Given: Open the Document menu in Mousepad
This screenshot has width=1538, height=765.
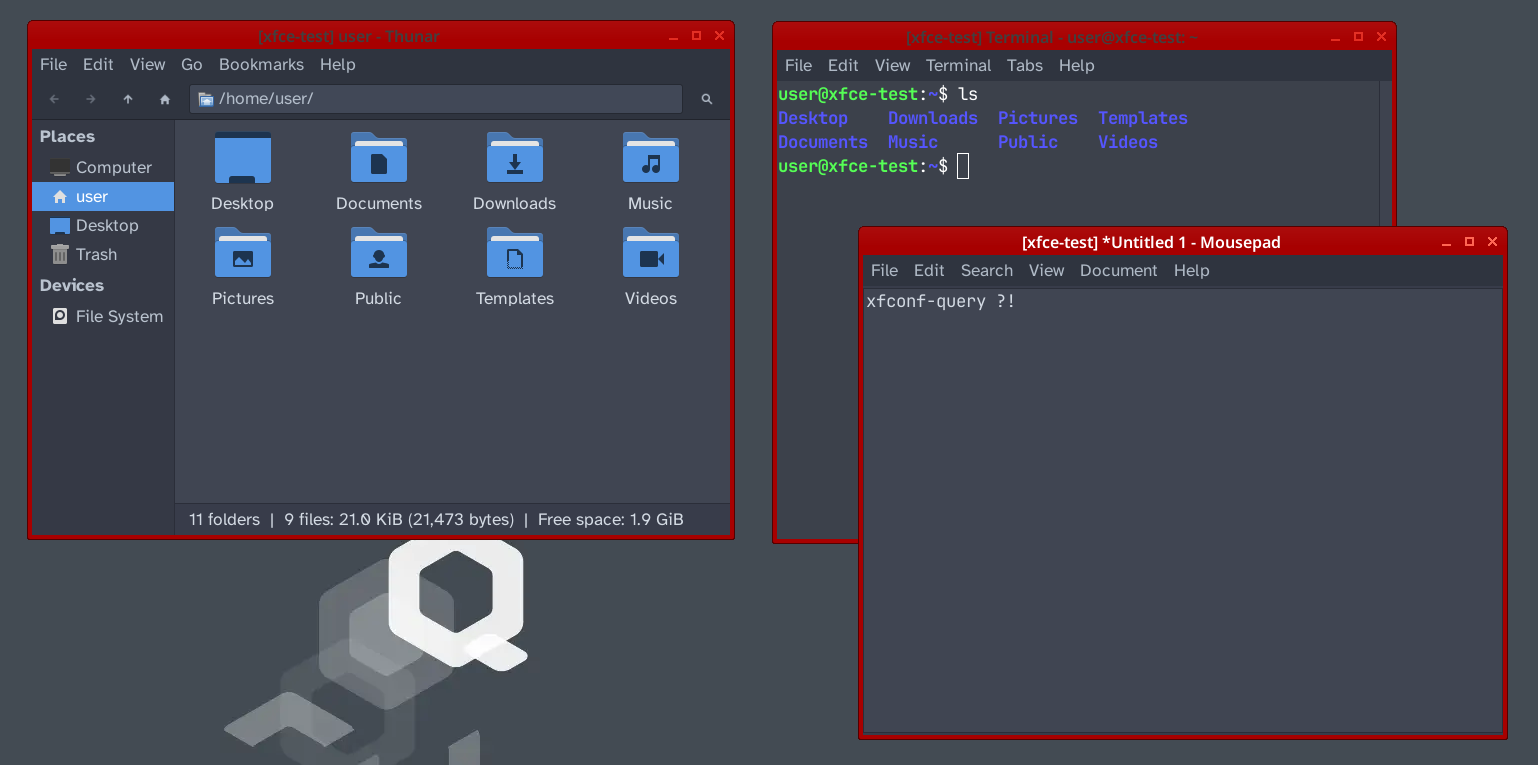Looking at the screenshot, I should 1118,271.
